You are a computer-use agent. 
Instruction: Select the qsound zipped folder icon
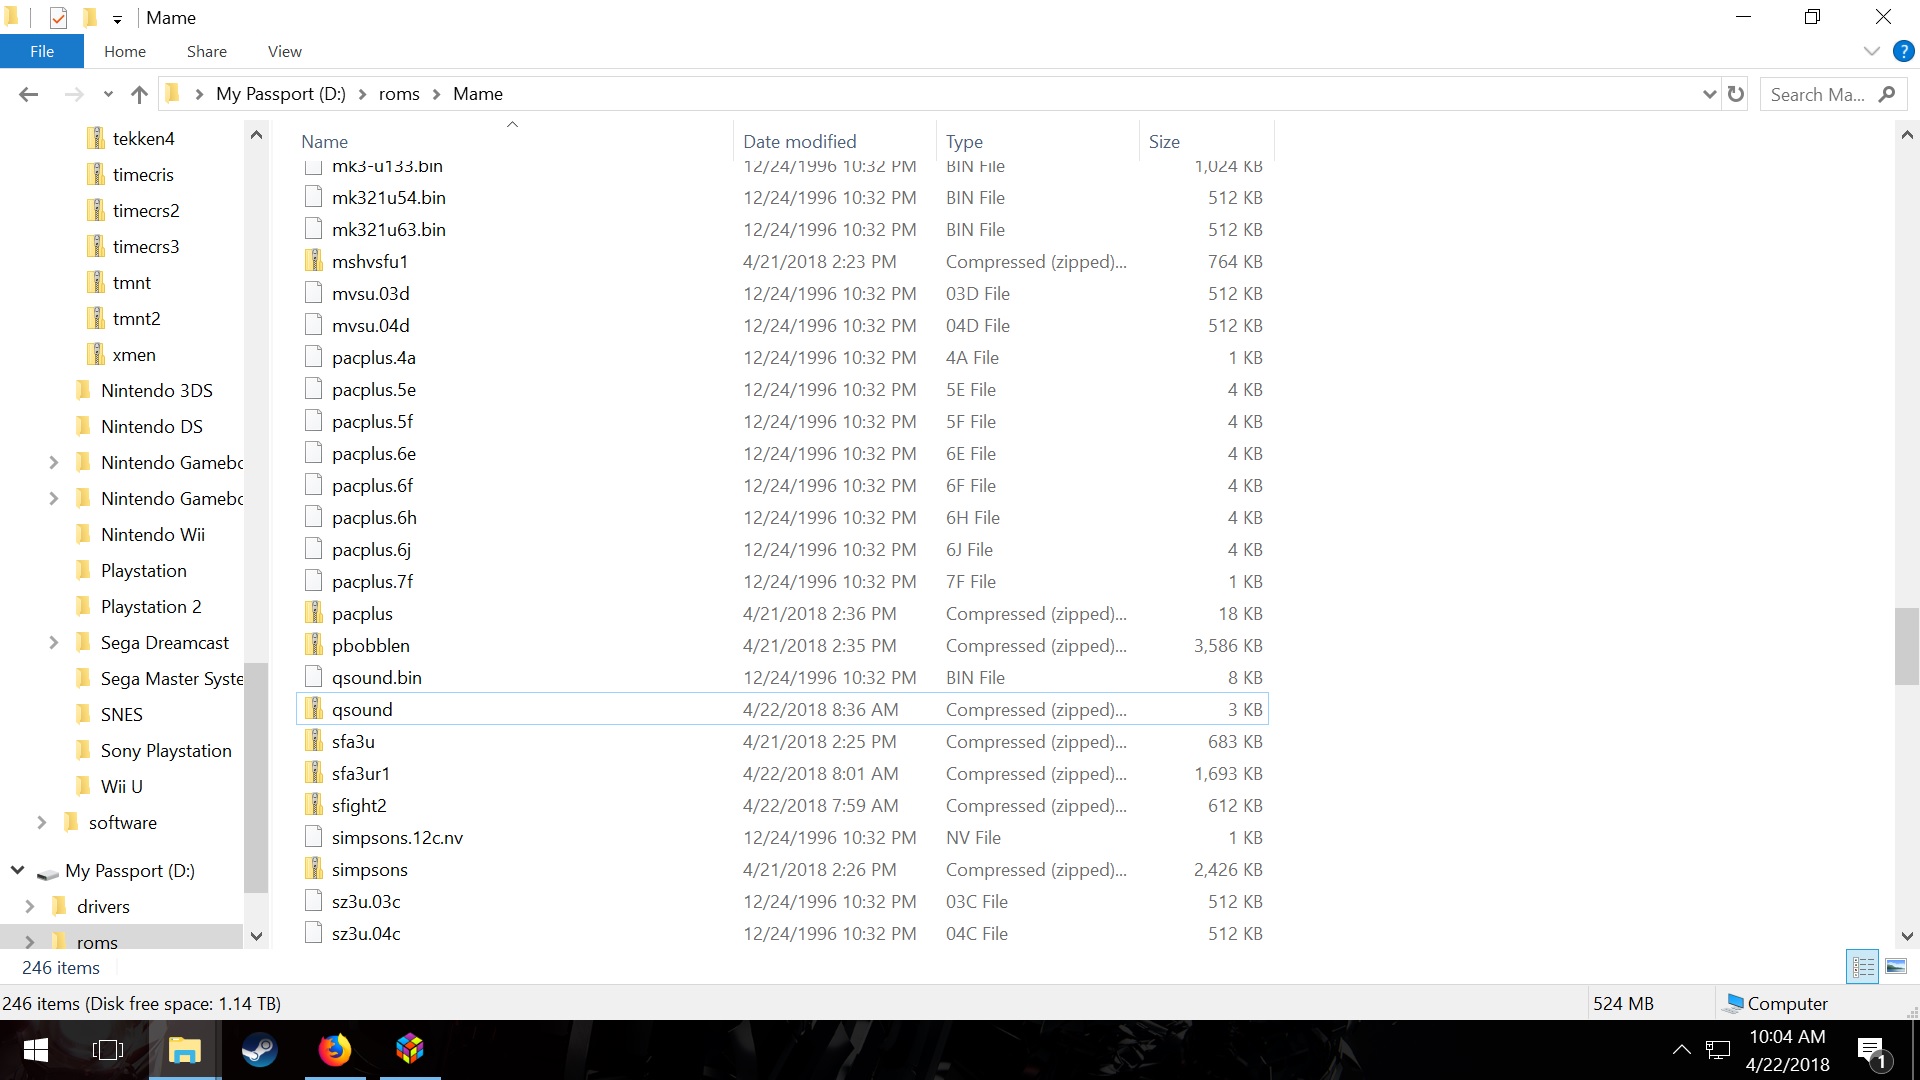[314, 710]
